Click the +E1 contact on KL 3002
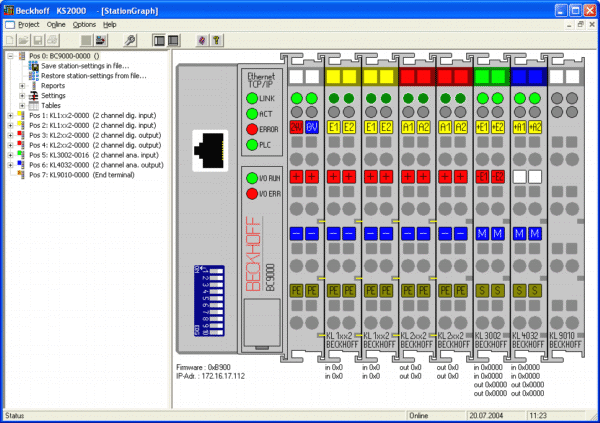Screen dimensions: 600x423 coord(482,127)
